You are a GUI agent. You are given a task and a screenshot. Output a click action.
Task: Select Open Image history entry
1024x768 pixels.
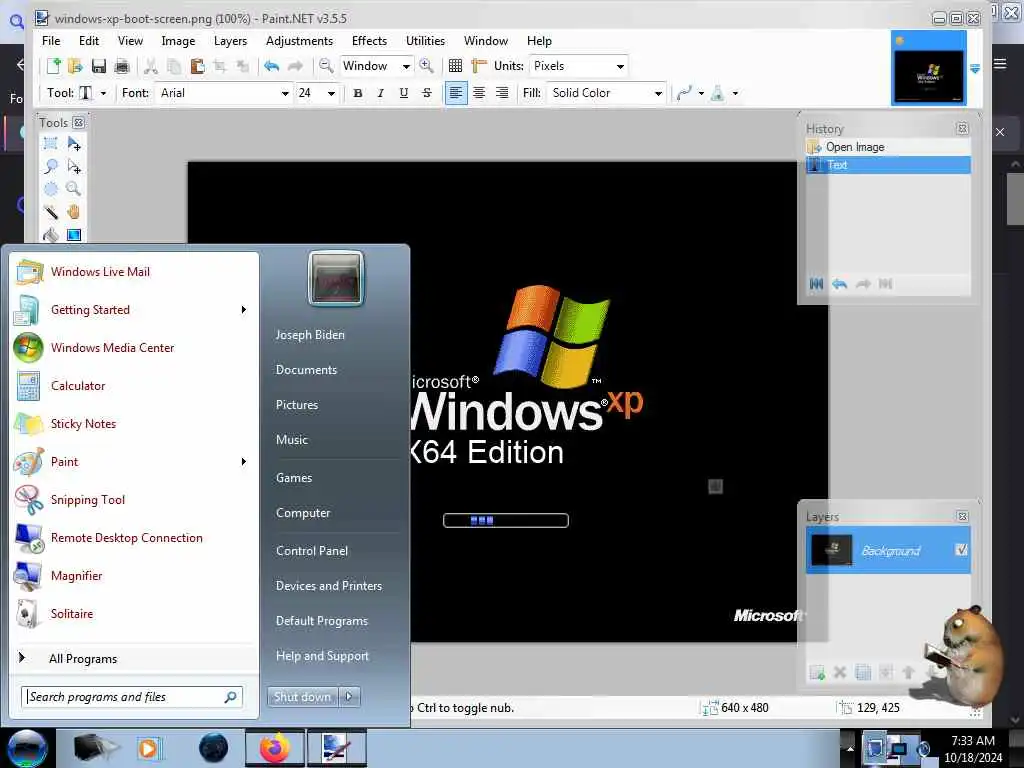888,147
